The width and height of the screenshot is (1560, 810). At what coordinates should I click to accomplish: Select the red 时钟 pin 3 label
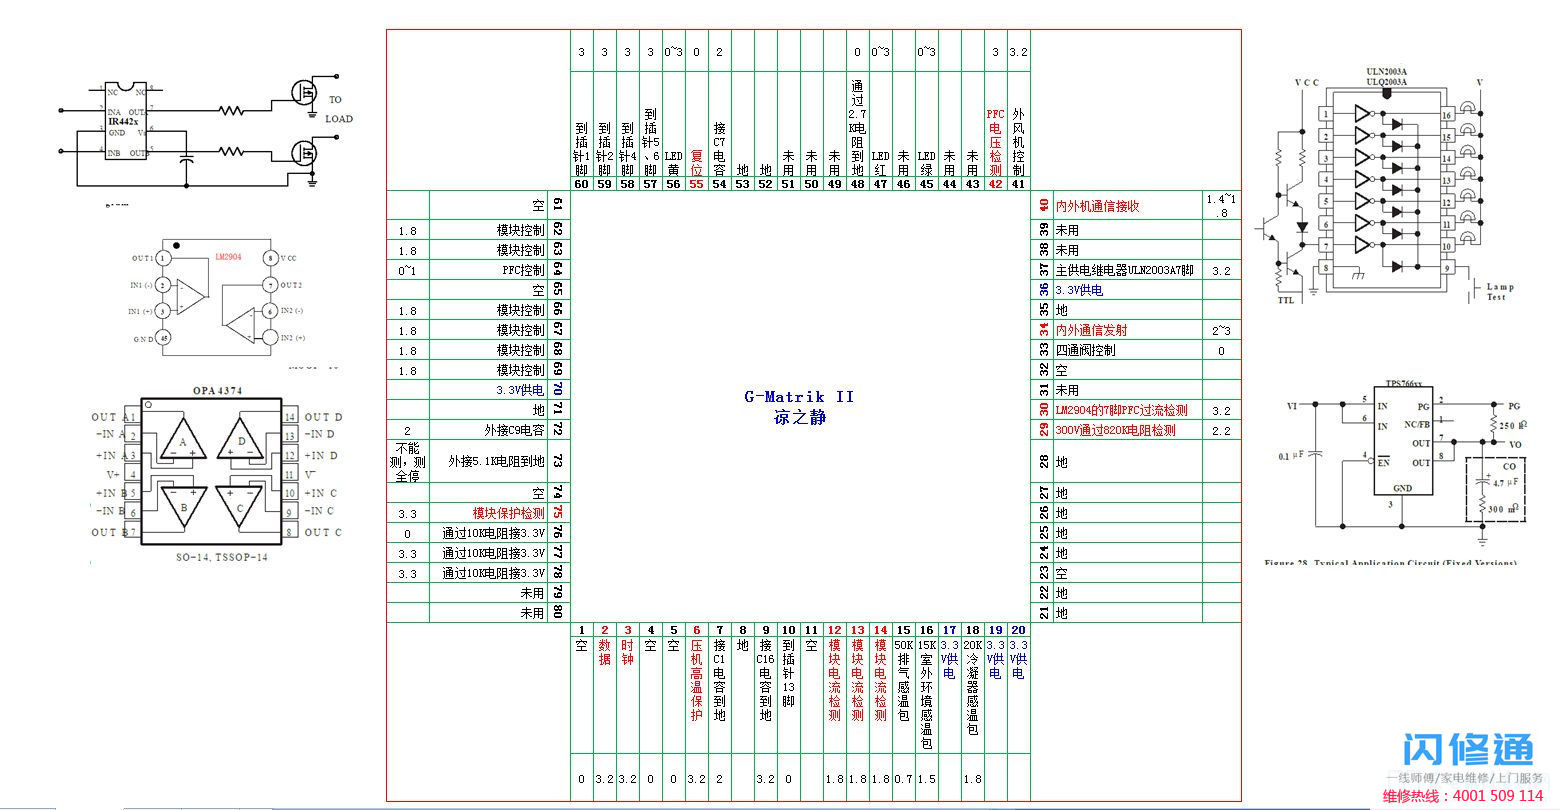click(x=627, y=653)
